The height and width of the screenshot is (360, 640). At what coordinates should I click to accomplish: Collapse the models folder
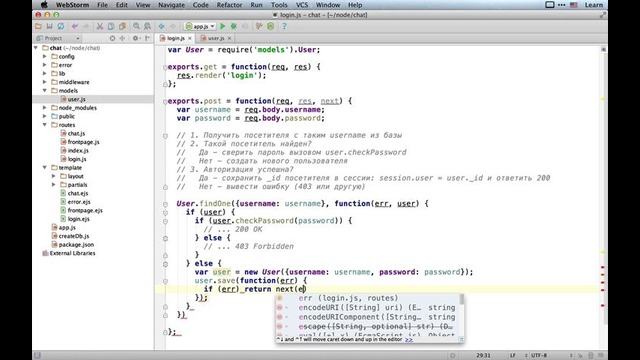click(x=44, y=91)
